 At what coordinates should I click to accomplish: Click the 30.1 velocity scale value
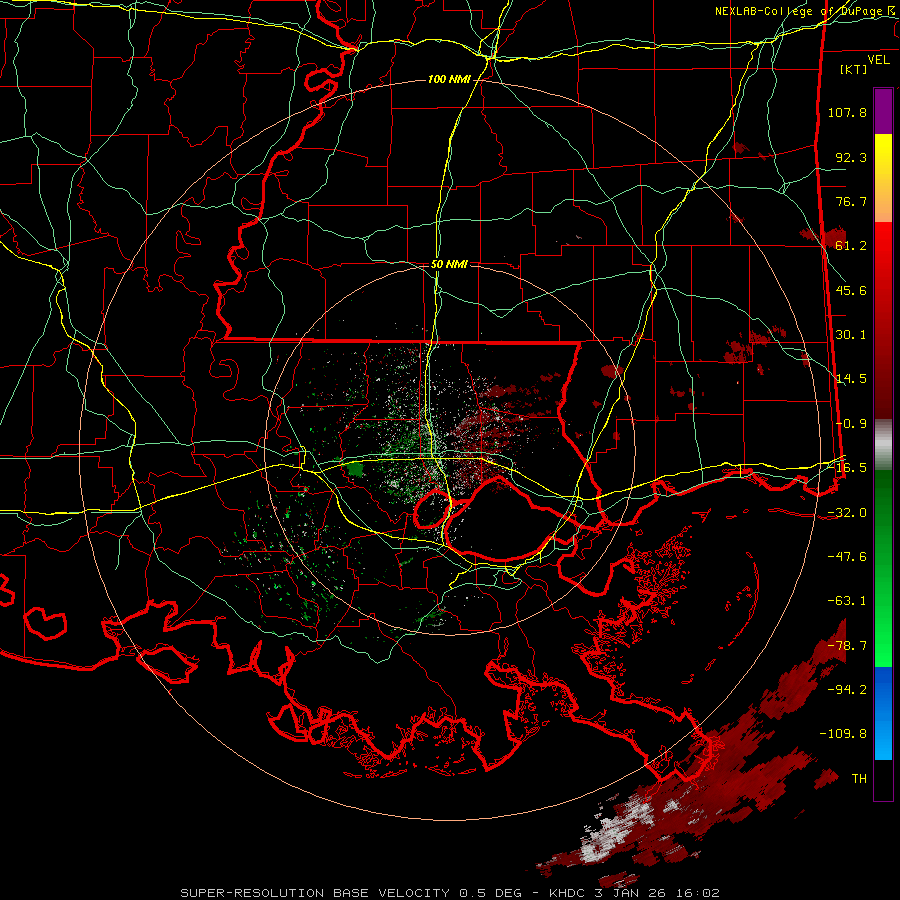click(x=851, y=335)
